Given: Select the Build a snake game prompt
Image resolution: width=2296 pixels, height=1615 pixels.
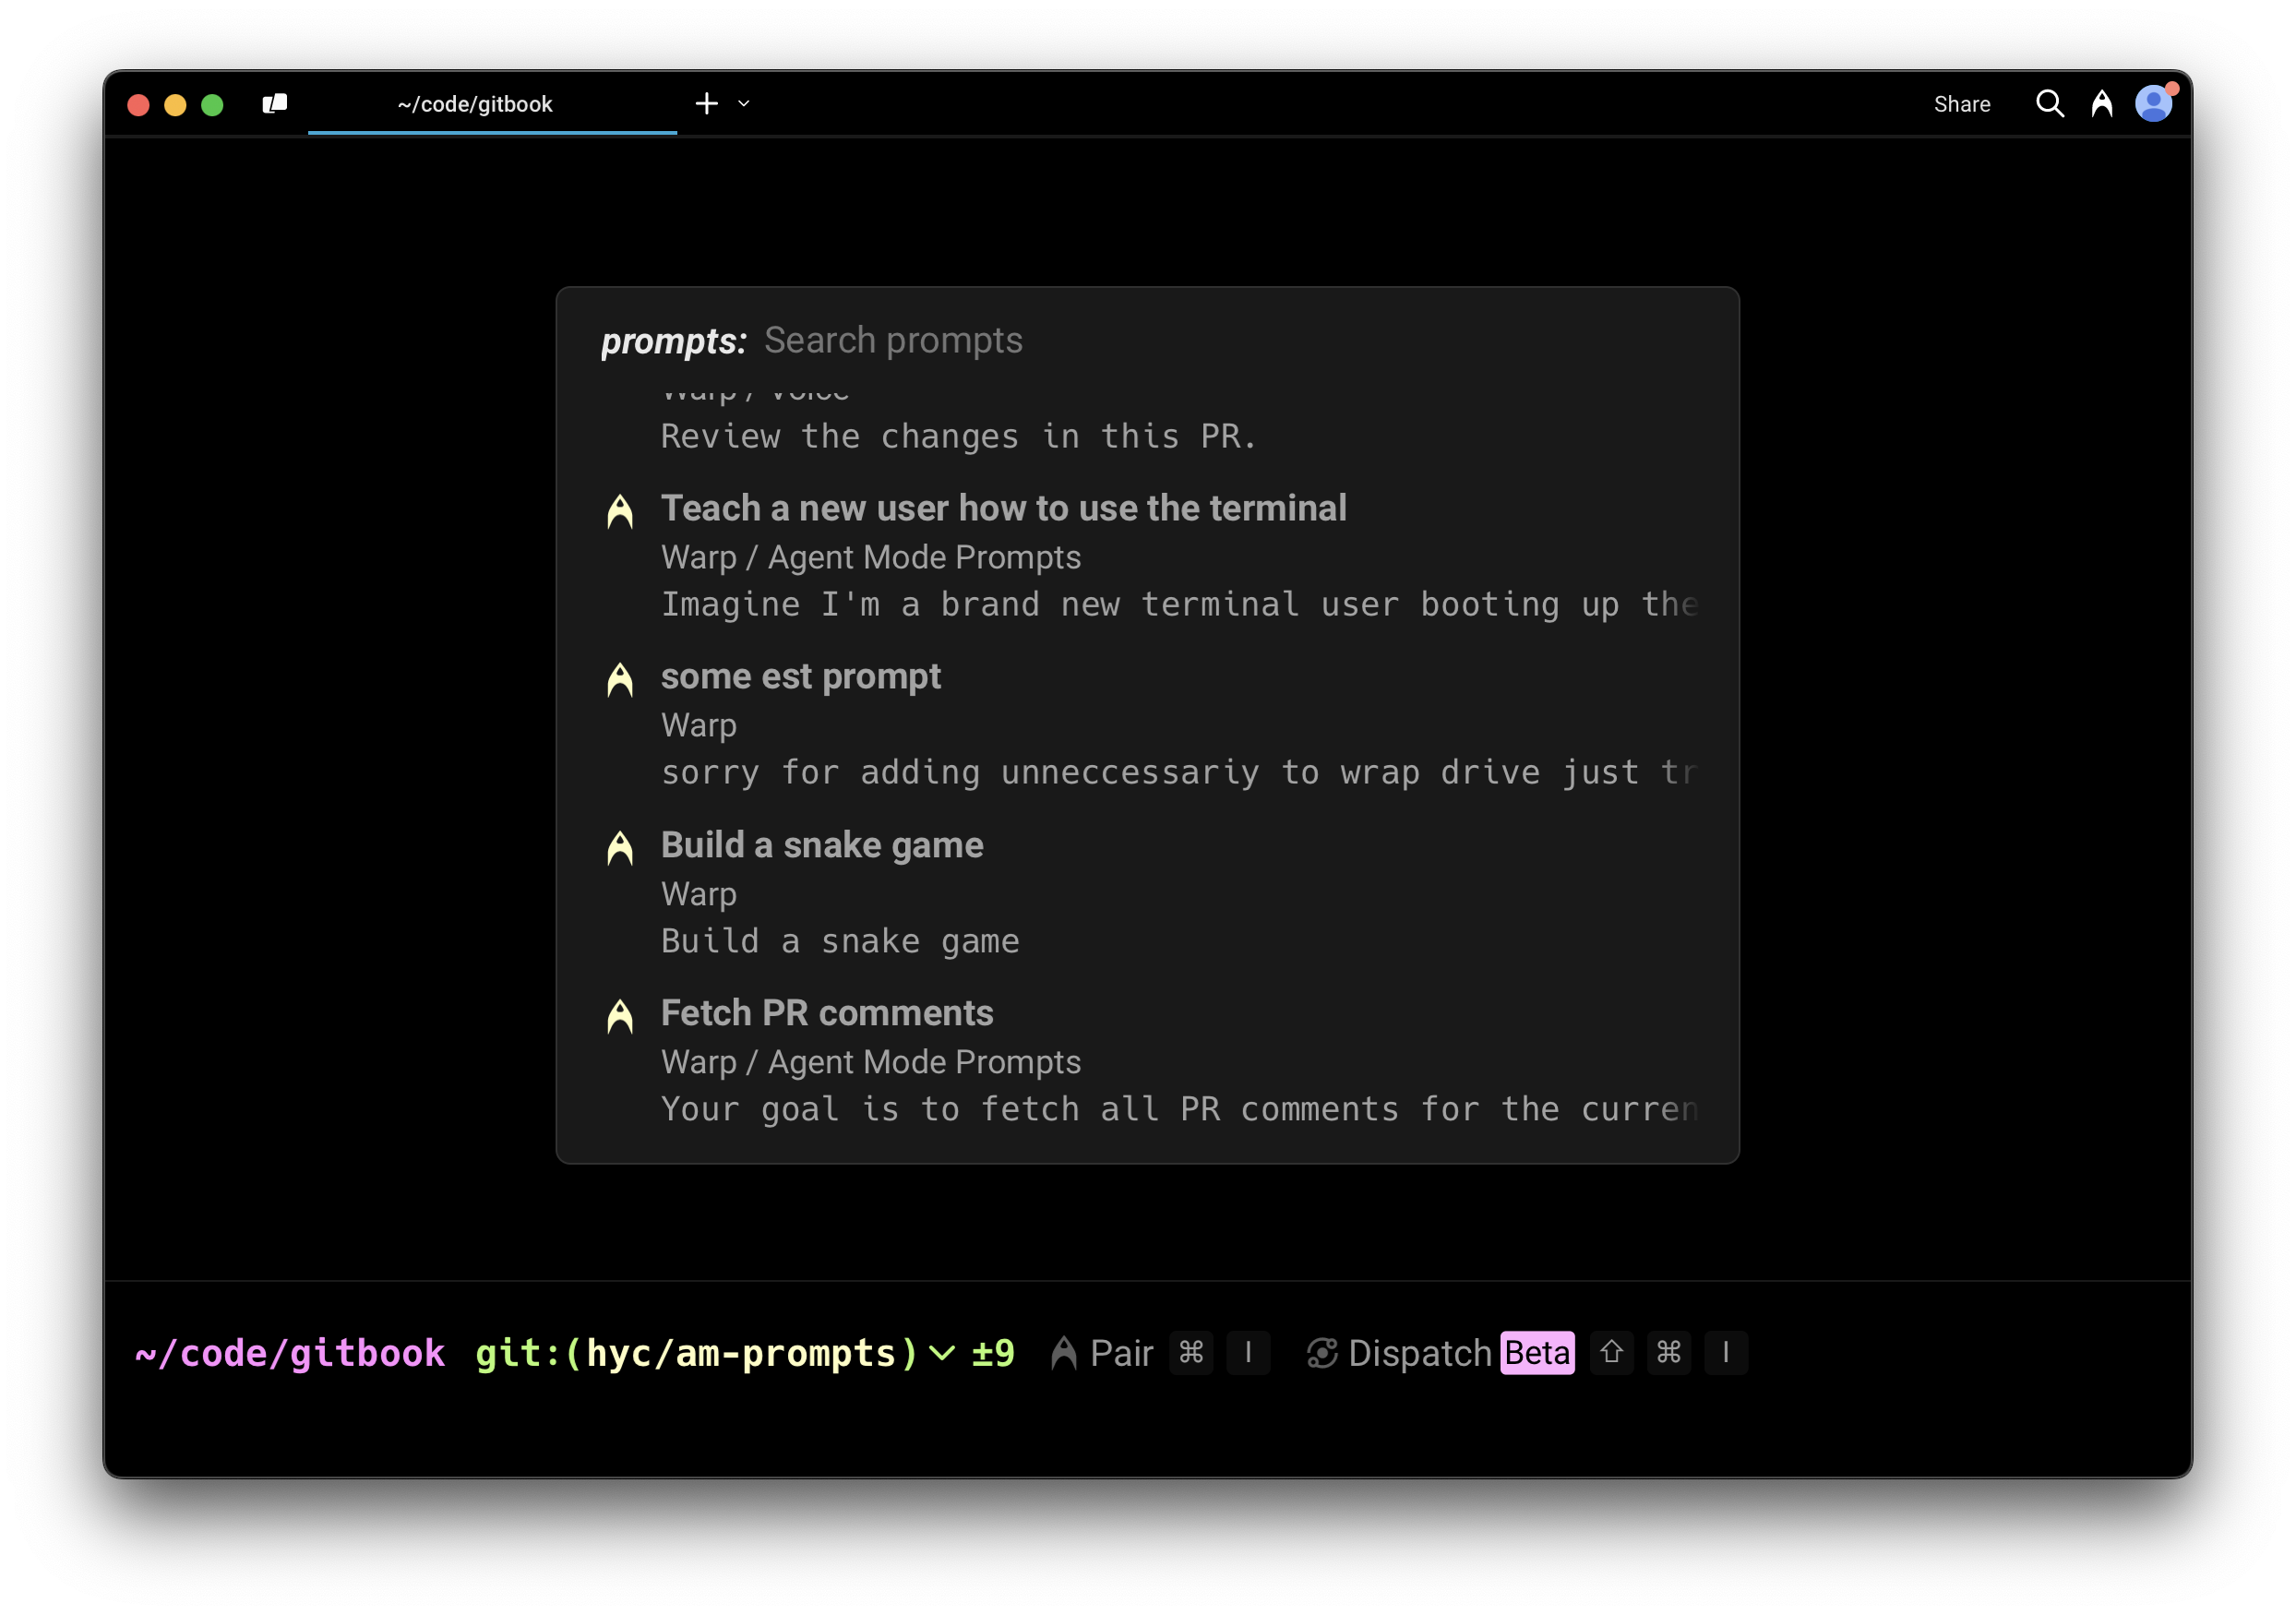Looking at the screenshot, I should [821, 845].
